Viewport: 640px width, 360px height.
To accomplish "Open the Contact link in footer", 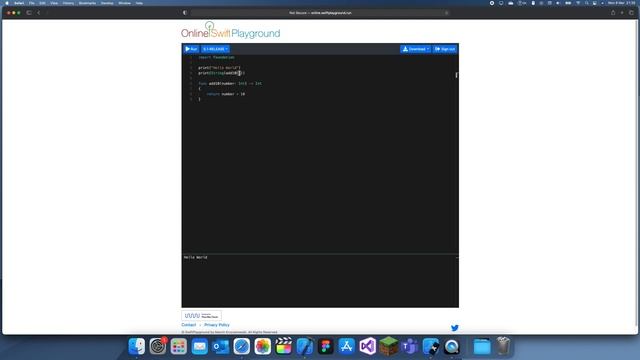I will point(189,325).
